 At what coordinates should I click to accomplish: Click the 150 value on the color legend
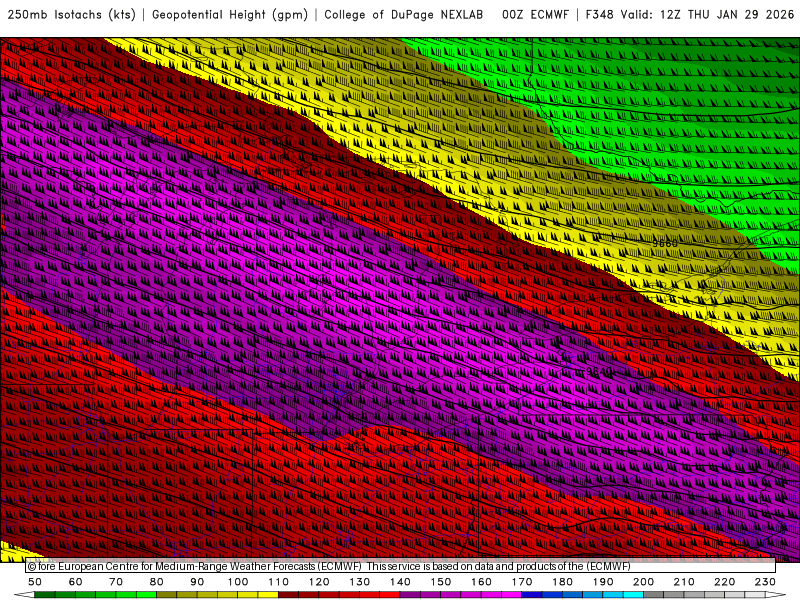(441, 582)
